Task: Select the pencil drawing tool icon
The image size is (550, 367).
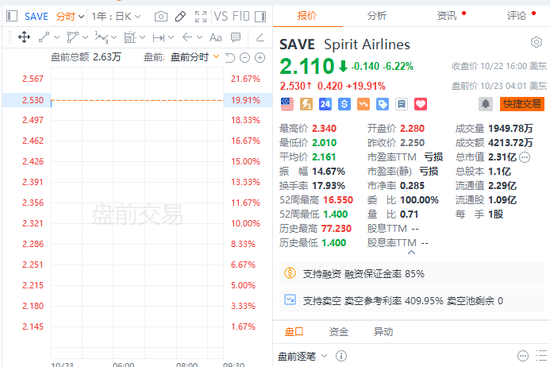Action: point(180,16)
